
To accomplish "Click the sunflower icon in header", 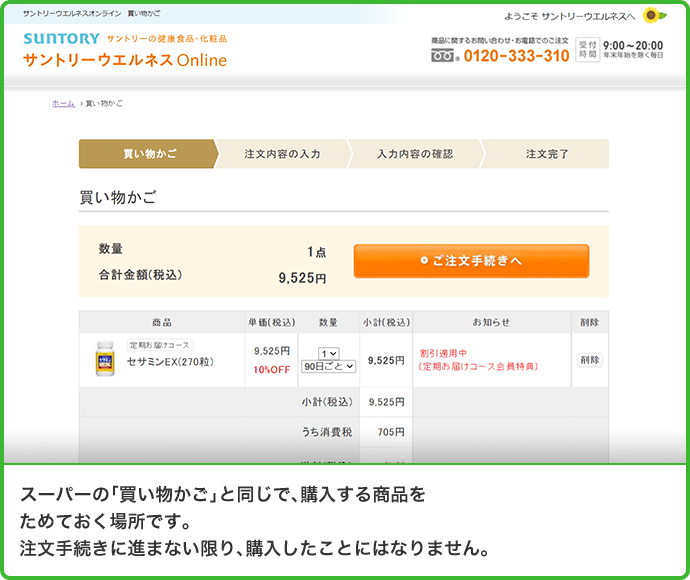I will pos(654,15).
